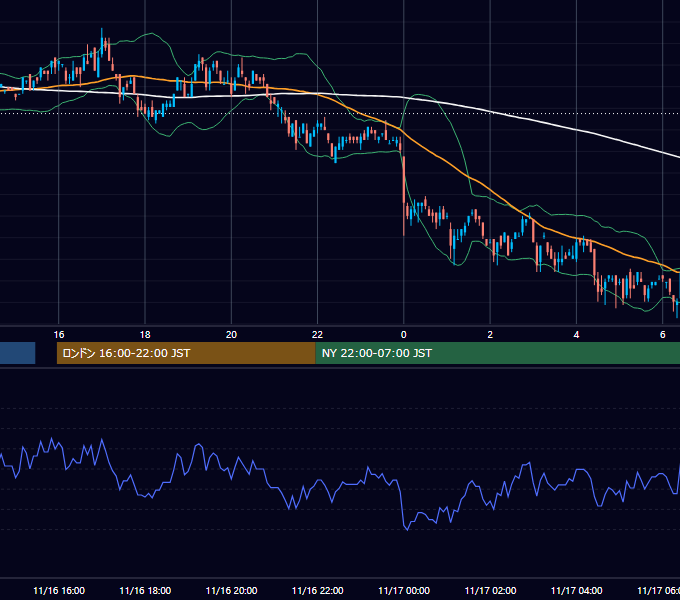Image resolution: width=680 pixels, height=600 pixels.
Task: Click the 6 hour label on price chart axis
Action: point(663,335)
